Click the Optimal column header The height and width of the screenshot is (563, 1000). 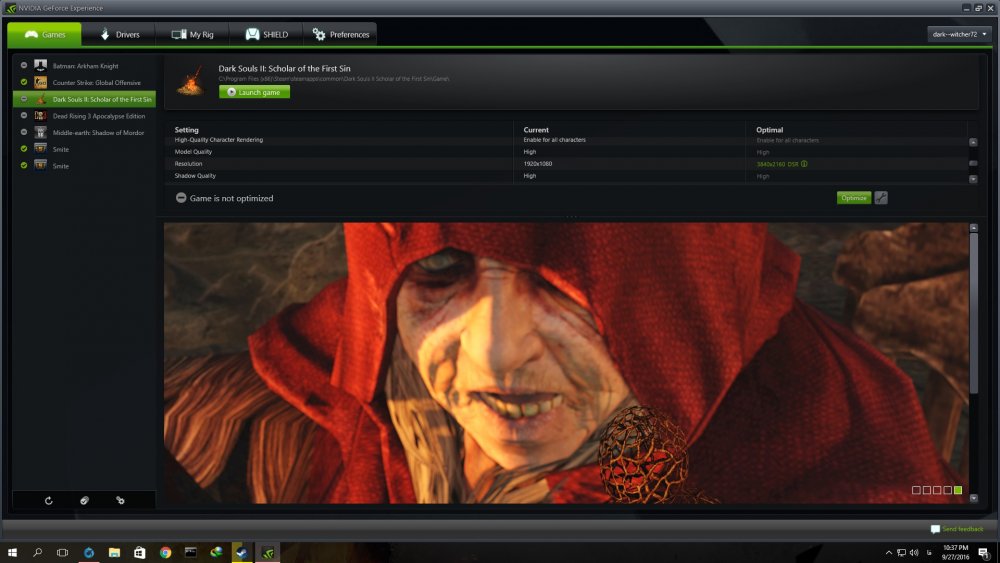click(x=769, y=129)
